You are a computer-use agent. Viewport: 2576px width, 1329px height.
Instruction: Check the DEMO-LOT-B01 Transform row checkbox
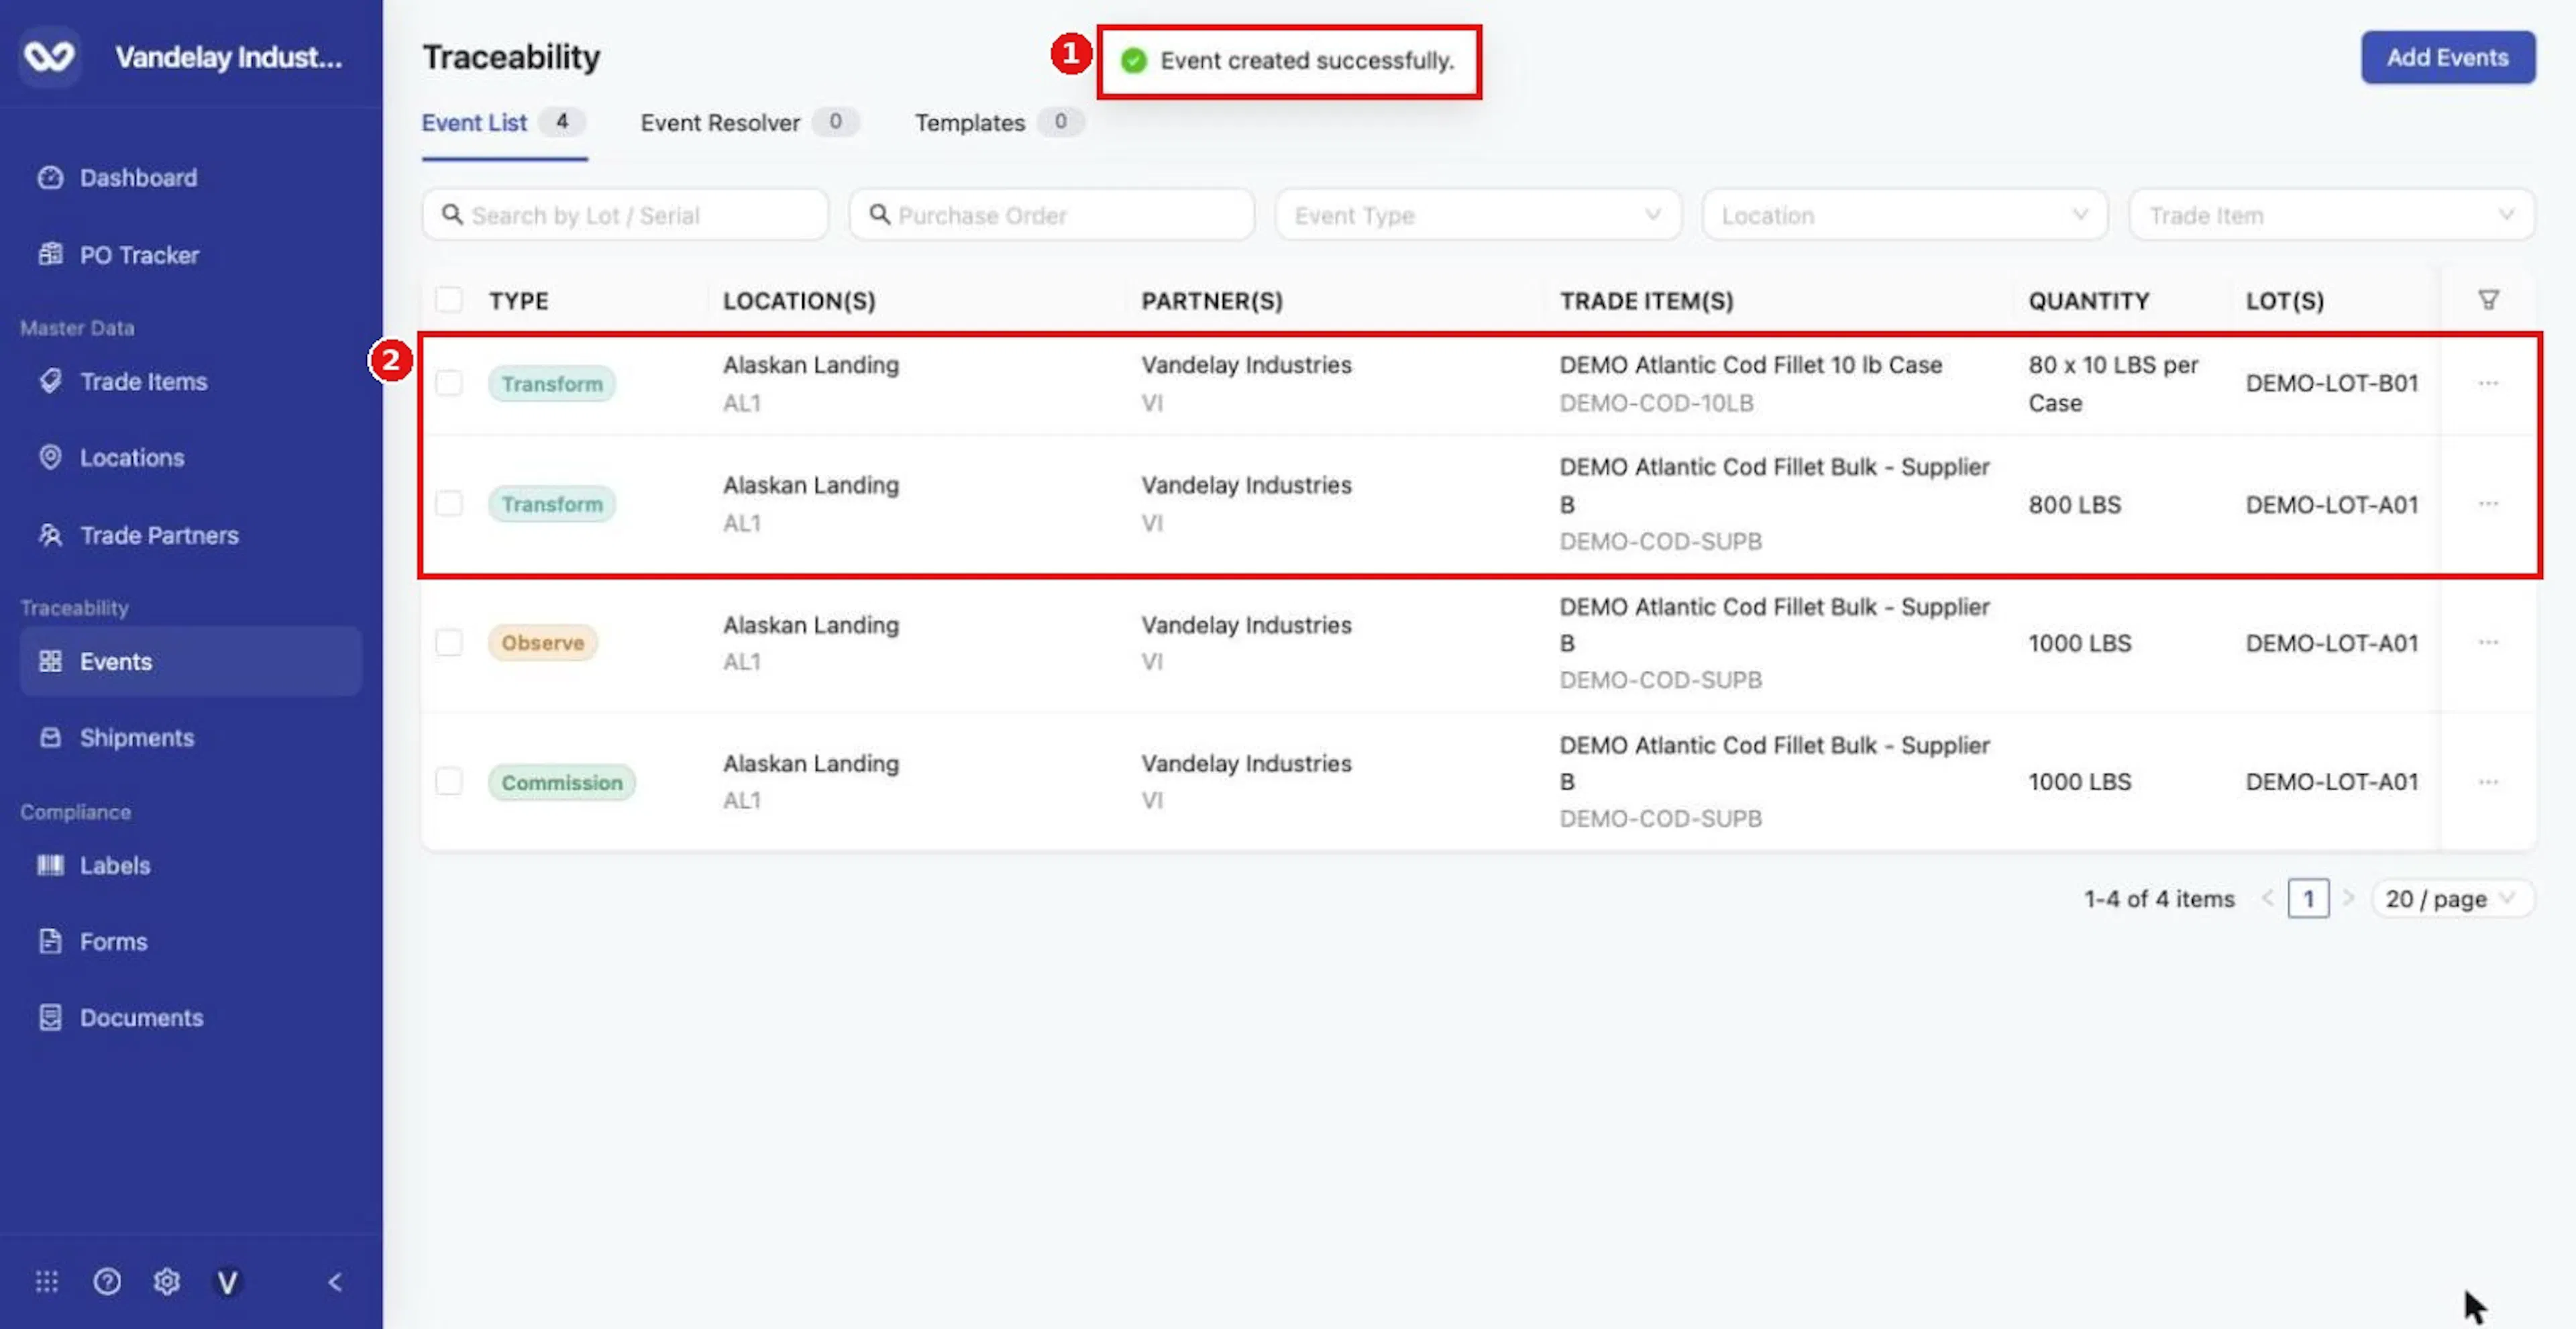coord(449,383)
